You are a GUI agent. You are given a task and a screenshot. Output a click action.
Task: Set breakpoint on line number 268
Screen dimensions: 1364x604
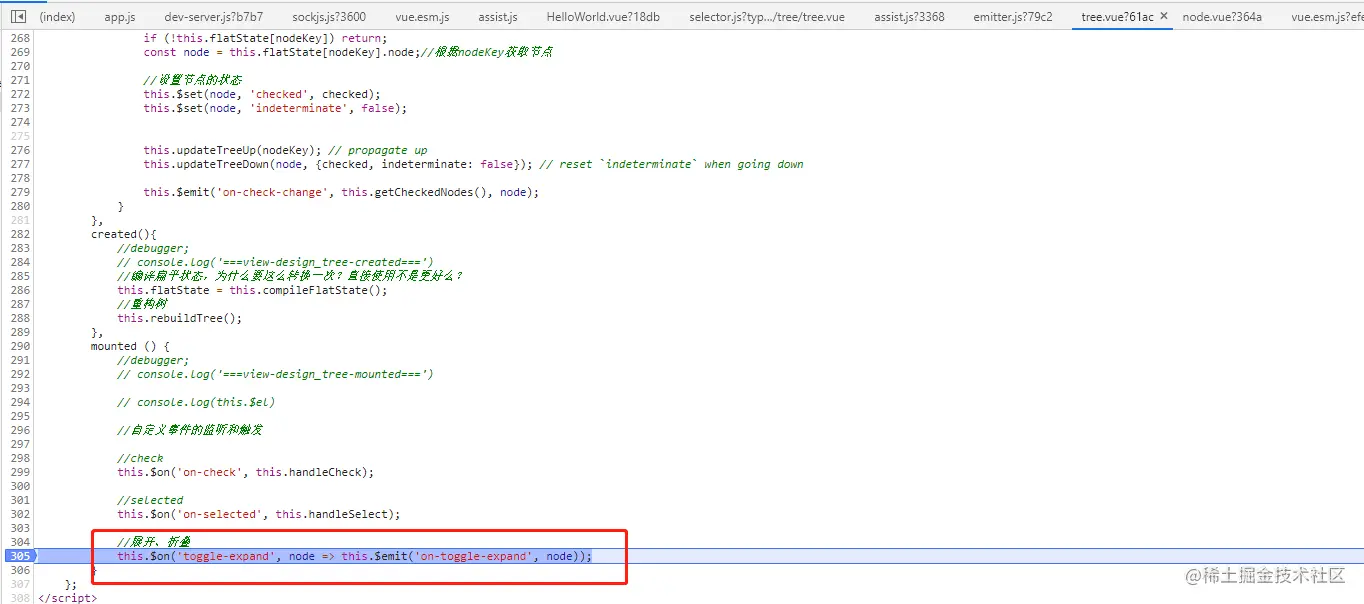coord(20,38)
